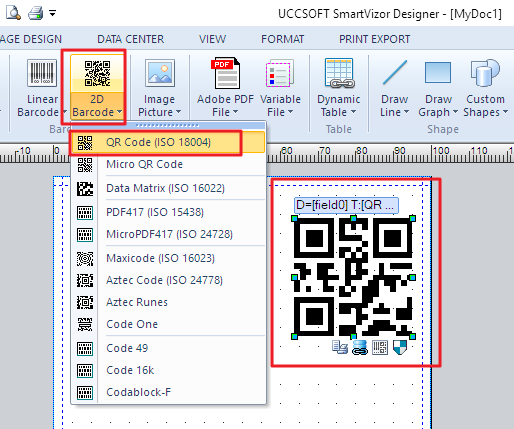514x429 pixels.
Task: Click the Custom Shapes icon
Action: point(485,73)
